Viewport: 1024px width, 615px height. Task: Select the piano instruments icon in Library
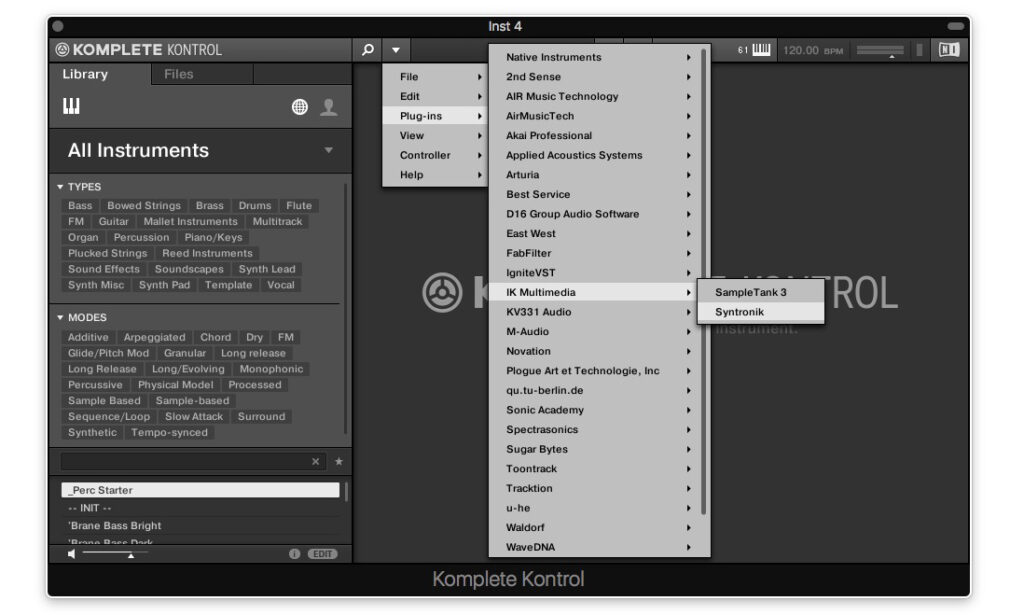click(72, 107)
